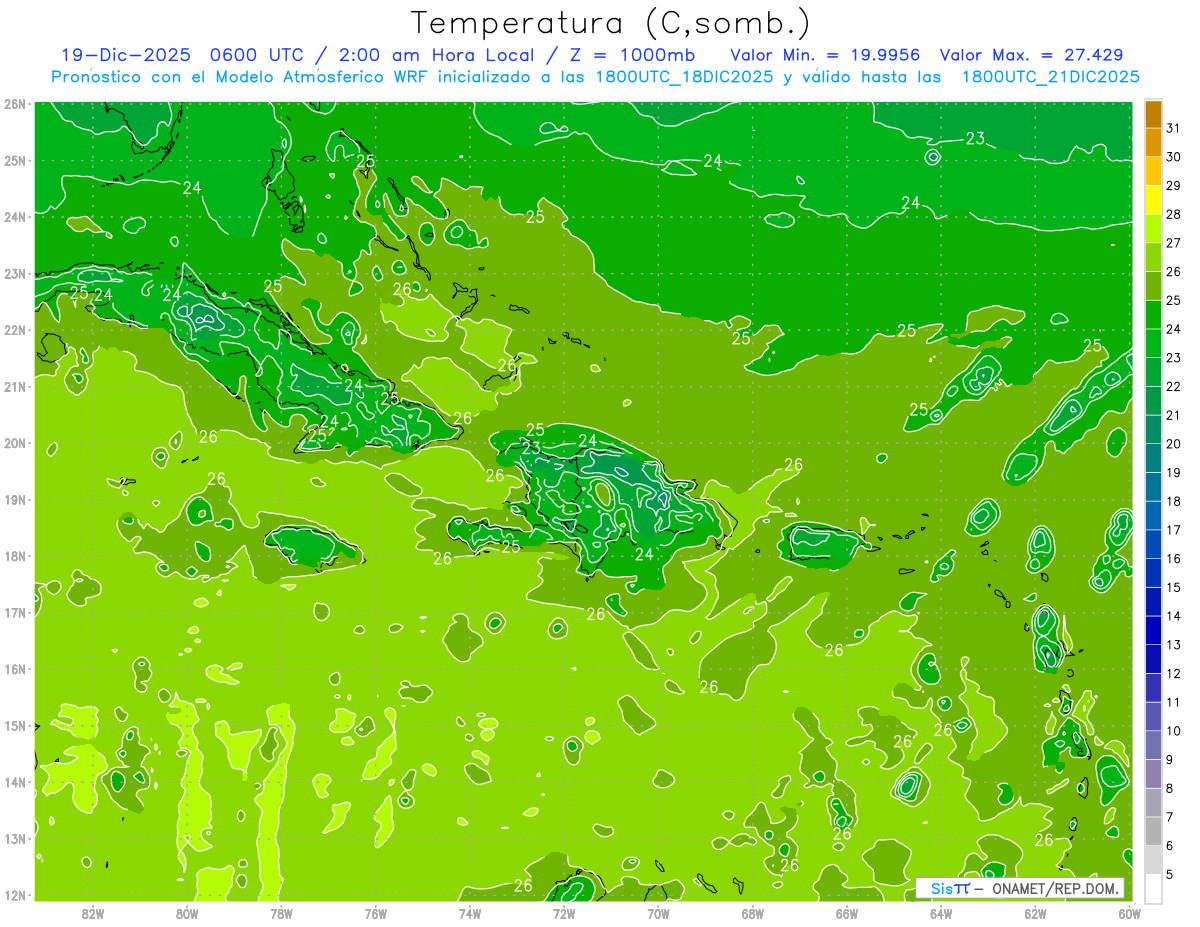1200x927 pixels.
Task: Click 'Valor Max. = 27.429' text
Action: click(1031, 55)
